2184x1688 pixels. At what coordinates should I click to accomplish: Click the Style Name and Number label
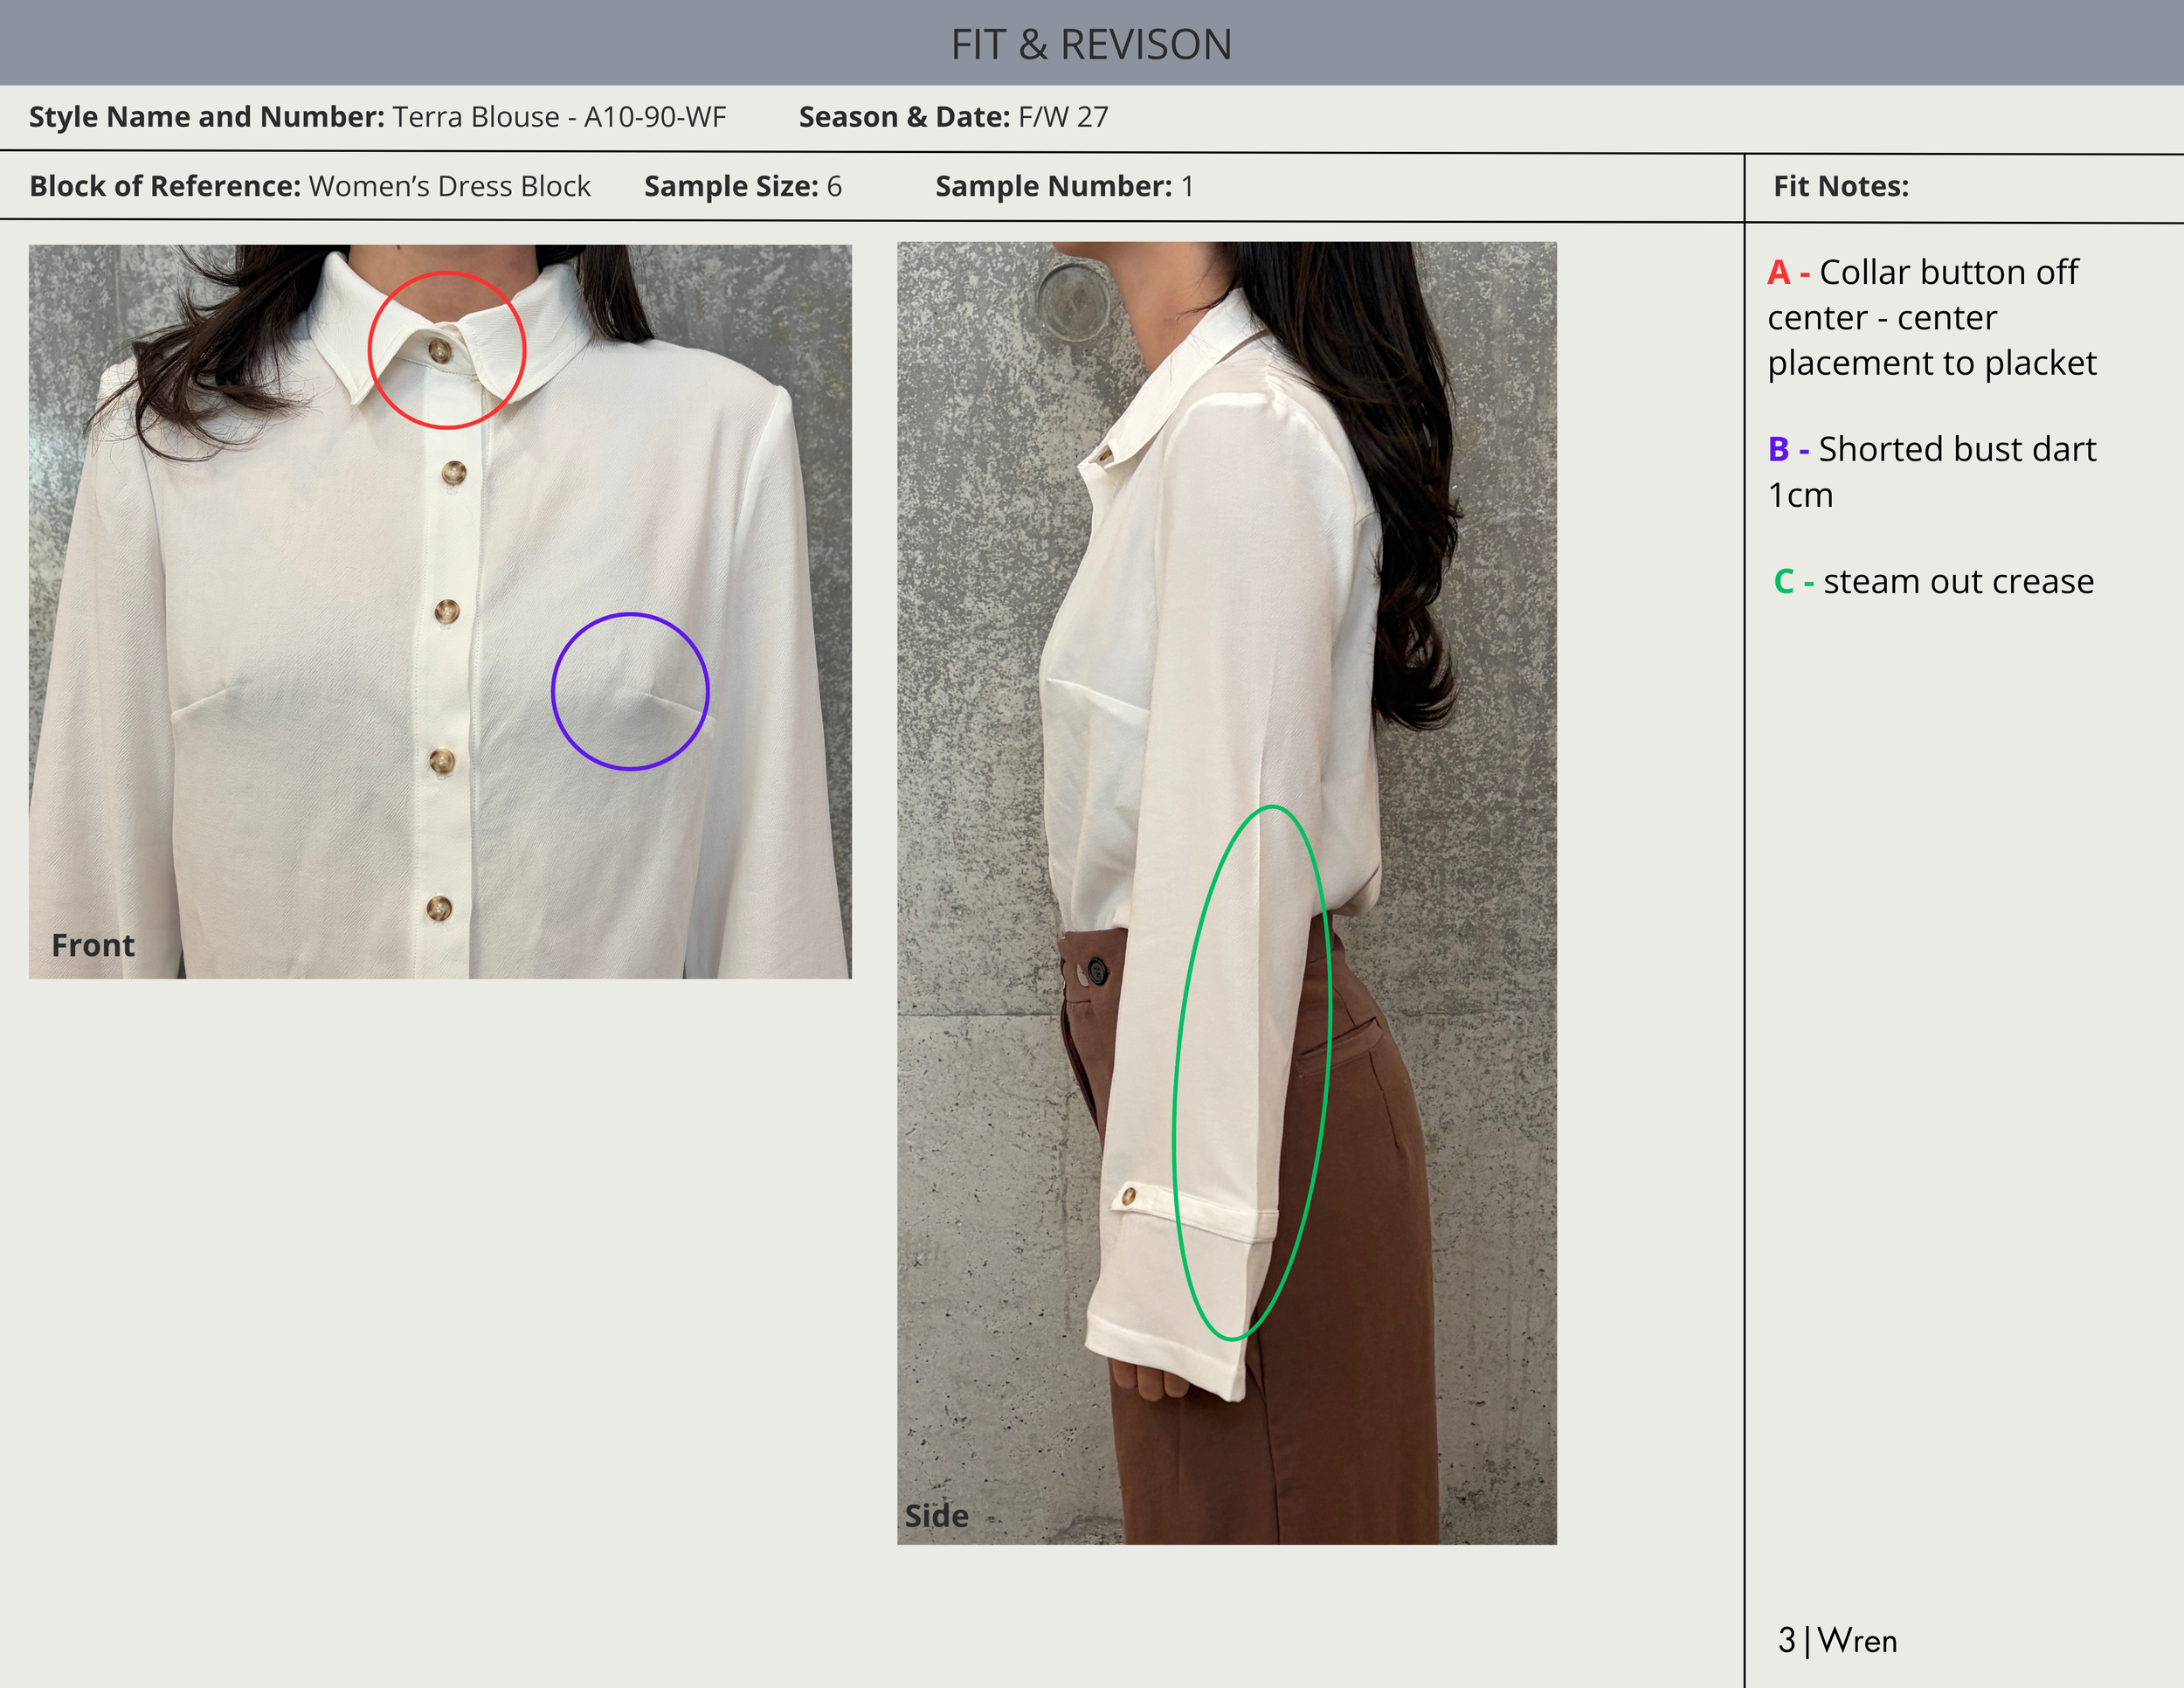pyautogui.click(x=206, y=117)
